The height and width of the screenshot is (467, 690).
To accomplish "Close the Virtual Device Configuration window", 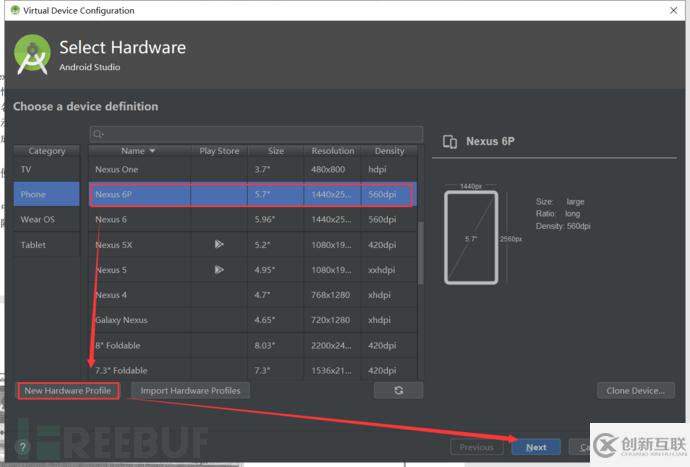I will 673,10.
